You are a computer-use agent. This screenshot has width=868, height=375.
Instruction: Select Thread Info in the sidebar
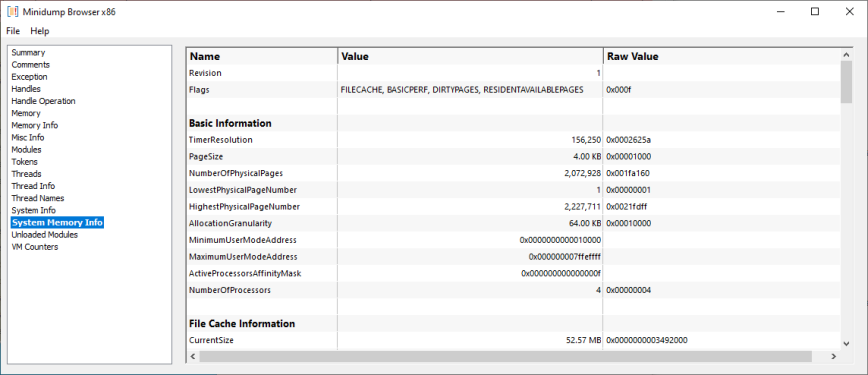tap(33, 186)
